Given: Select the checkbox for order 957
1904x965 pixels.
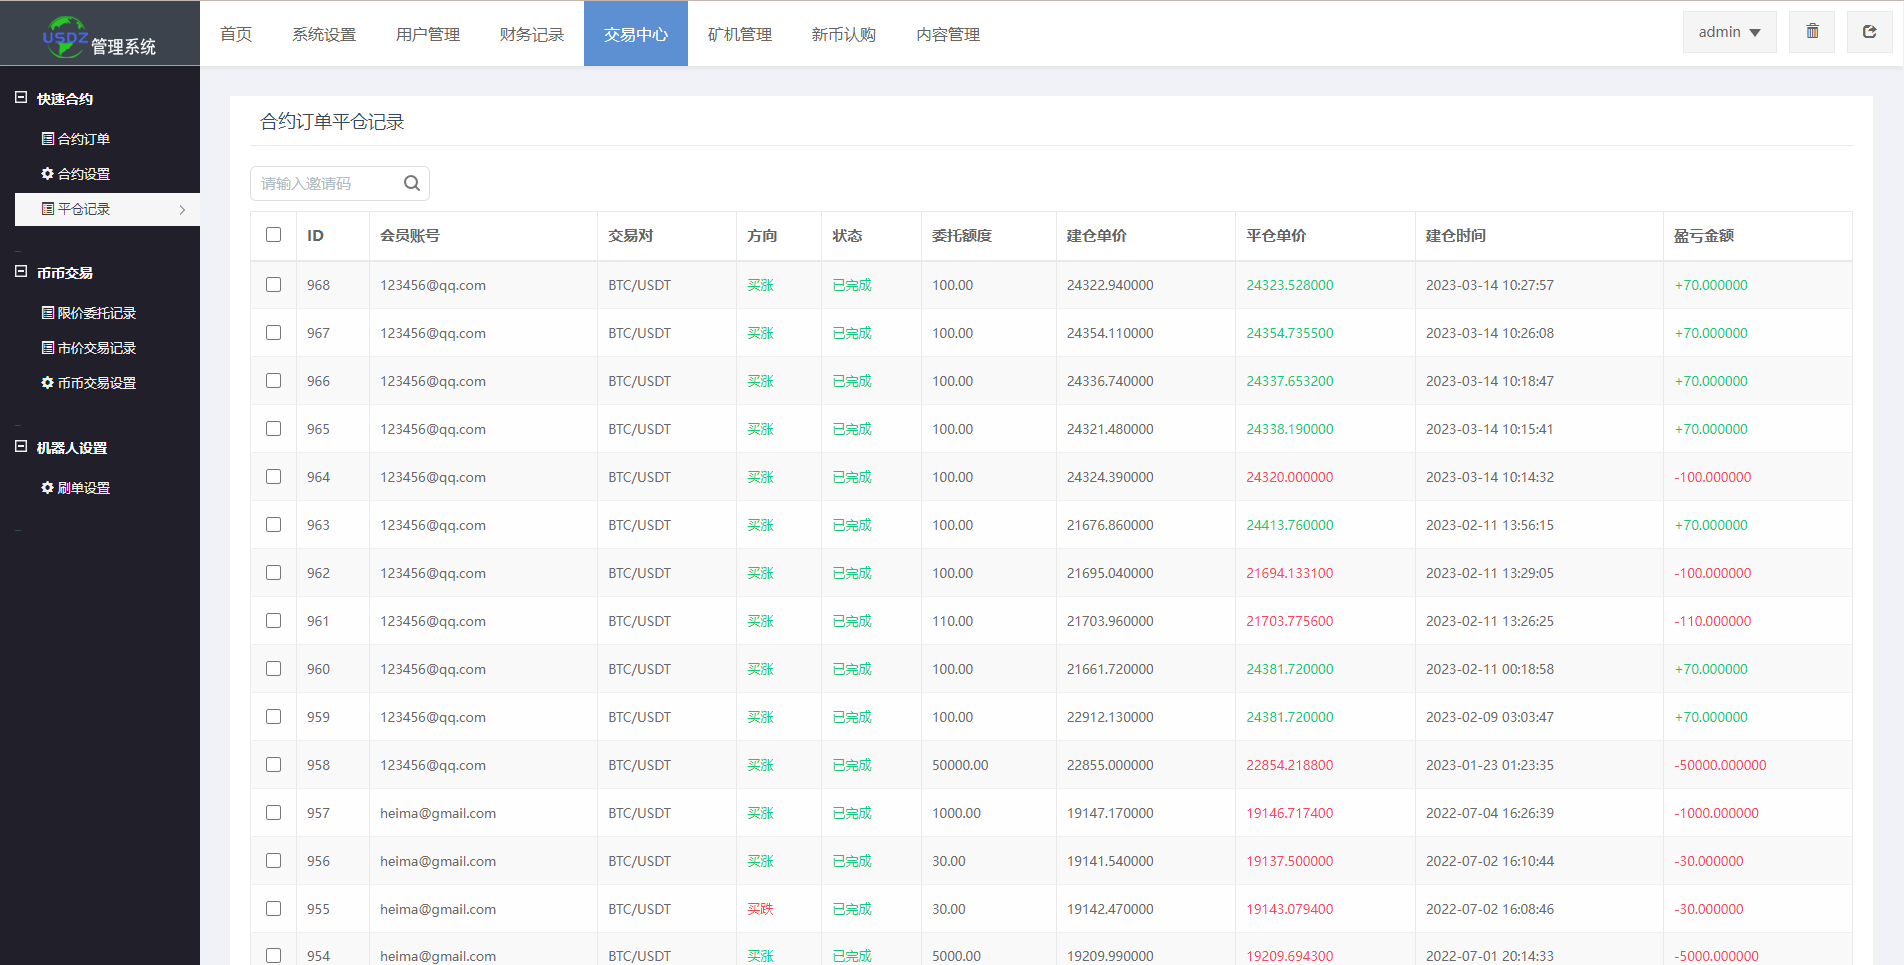Looking at the screenshot, I should coord(273,813).
